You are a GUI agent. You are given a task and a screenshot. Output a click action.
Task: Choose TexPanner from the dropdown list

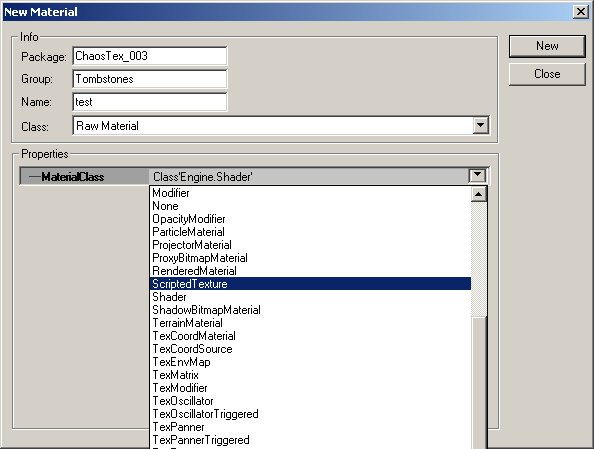pos(310,427)
